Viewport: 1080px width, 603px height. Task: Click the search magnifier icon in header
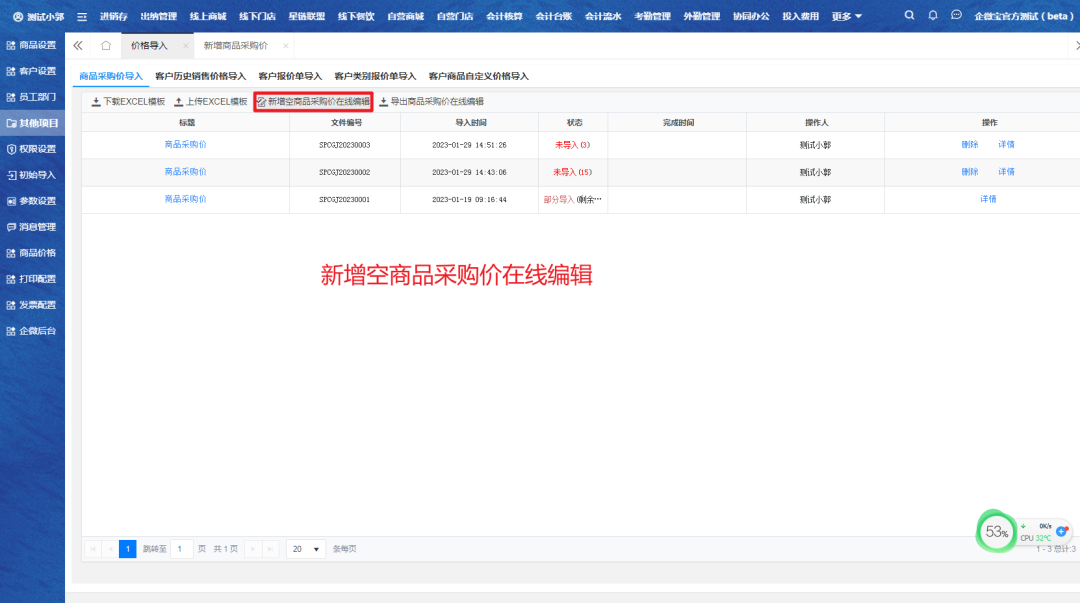tap(908, 16)
